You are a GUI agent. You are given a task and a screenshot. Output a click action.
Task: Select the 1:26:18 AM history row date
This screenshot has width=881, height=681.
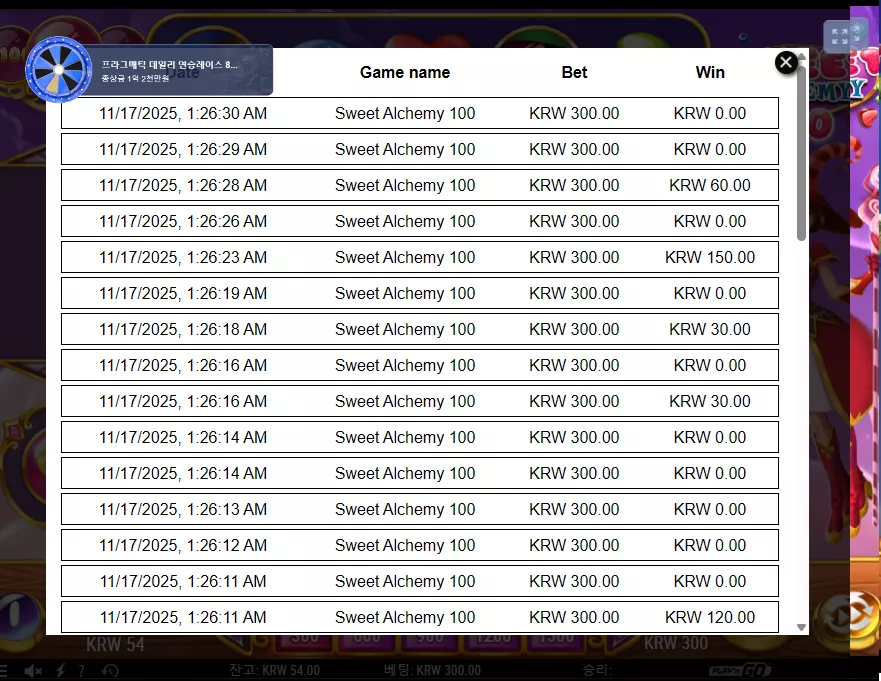click(x=183, y=329)
